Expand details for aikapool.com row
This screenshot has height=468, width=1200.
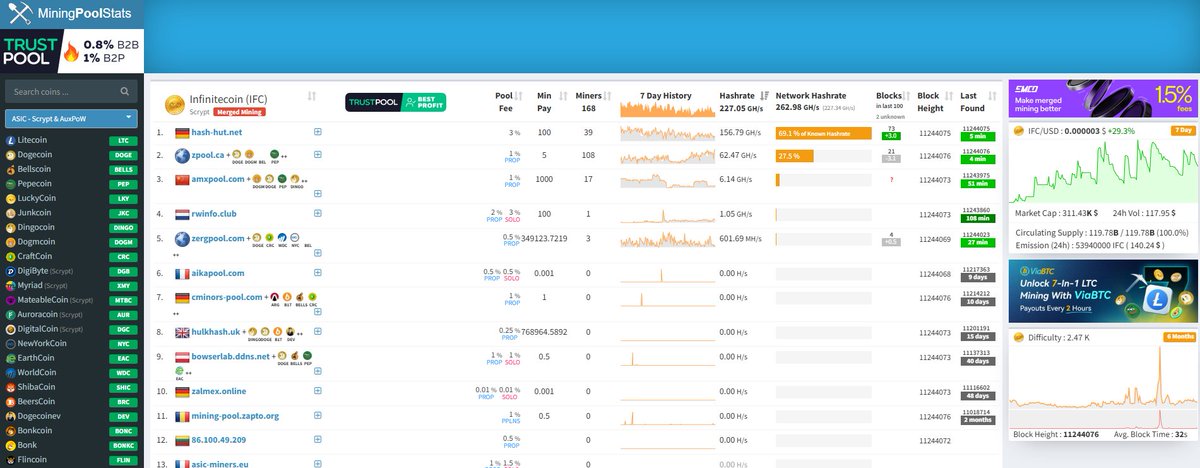(x=318, y=273)
